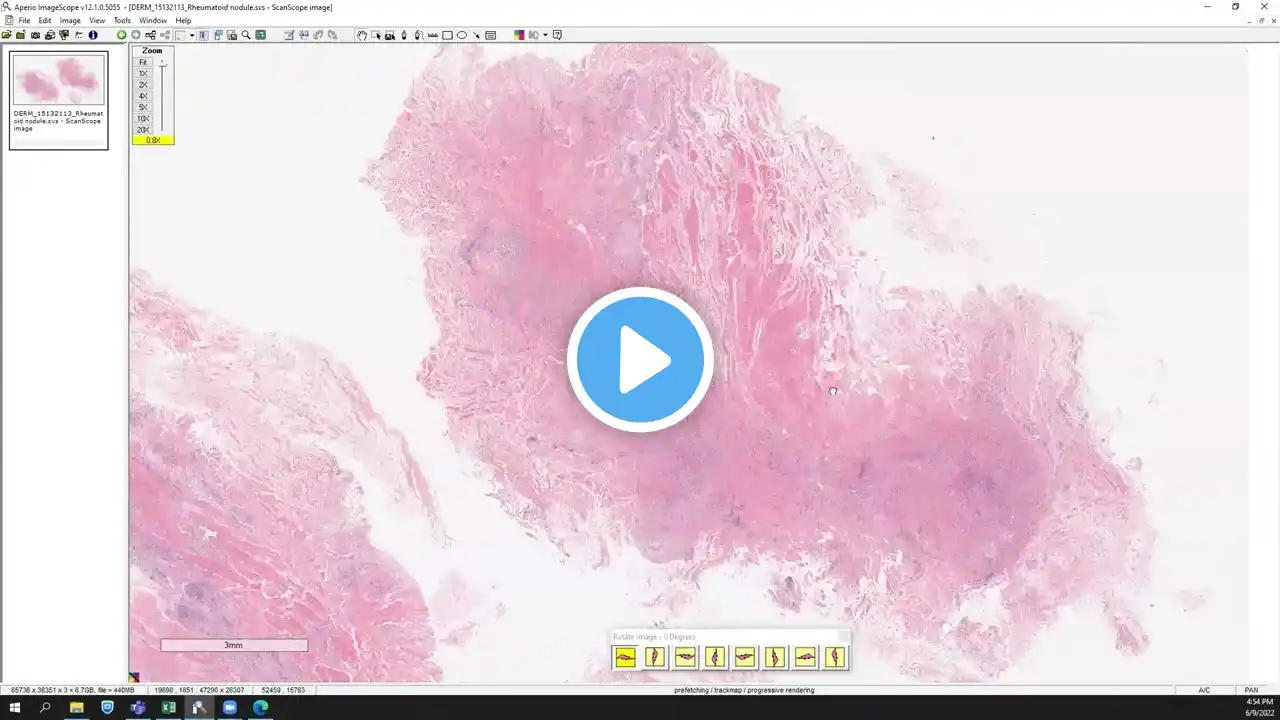
Task: Select the pan hand tool
Action: tap(361, 35)
